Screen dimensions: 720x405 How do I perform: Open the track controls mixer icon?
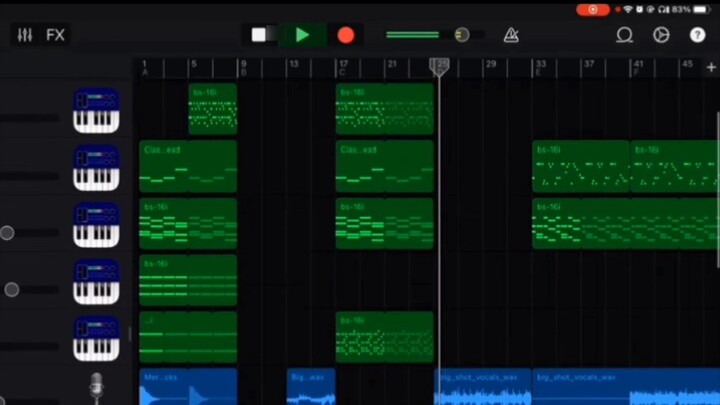click(x=25, y=35)
